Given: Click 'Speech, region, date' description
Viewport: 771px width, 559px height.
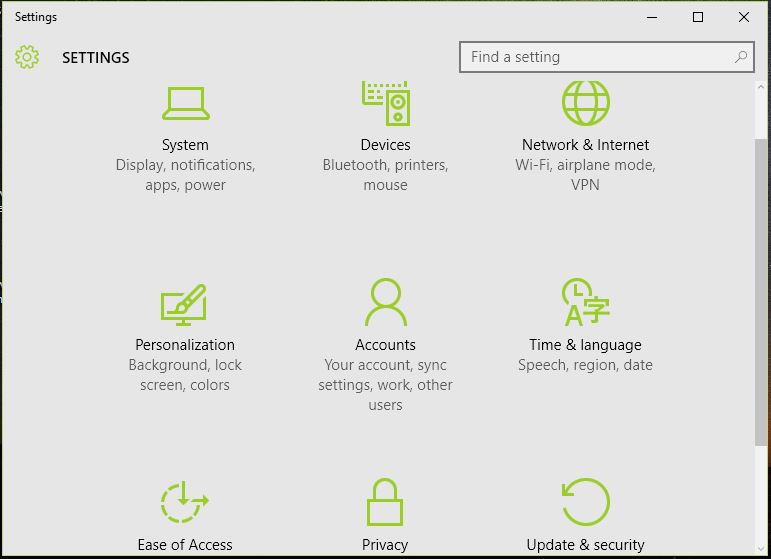Looking at the screenshot, I should [x=585, y=365].
